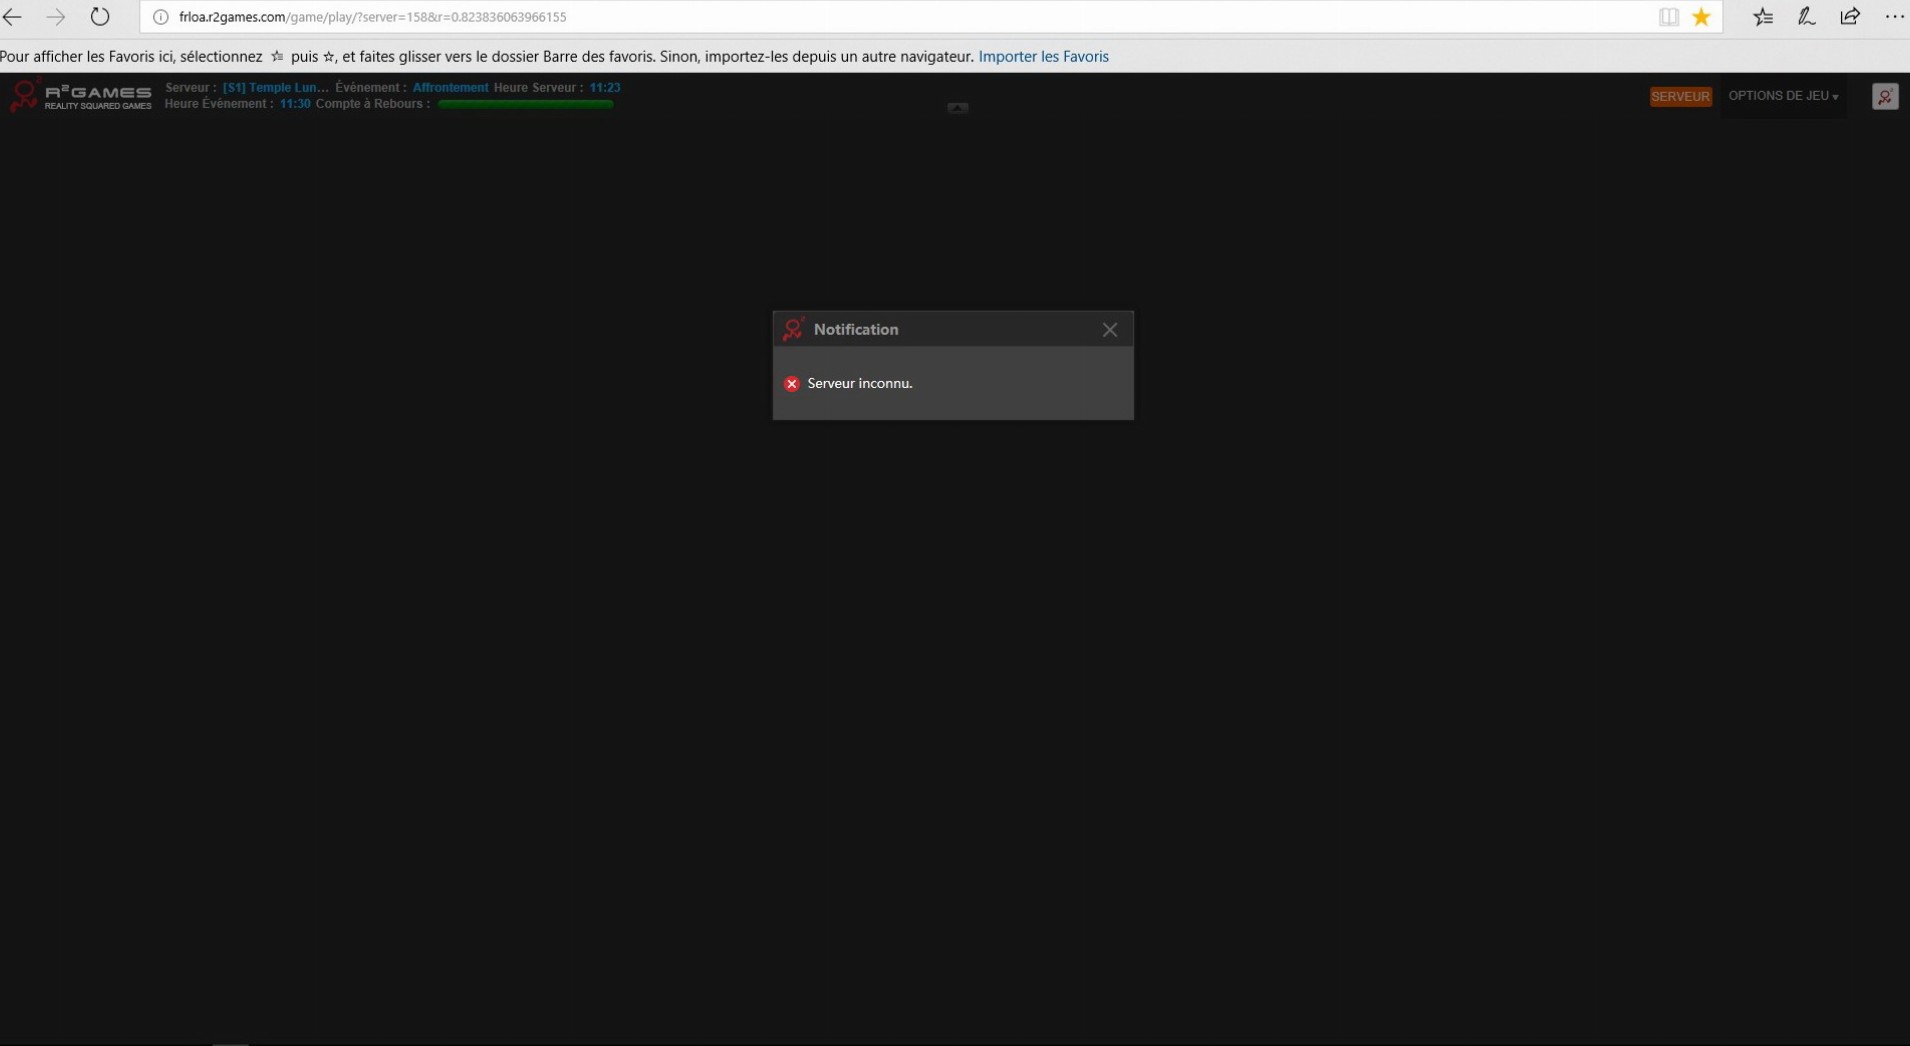
Task: Click the Affrontement event link
Action: click(x=450, y=88)
